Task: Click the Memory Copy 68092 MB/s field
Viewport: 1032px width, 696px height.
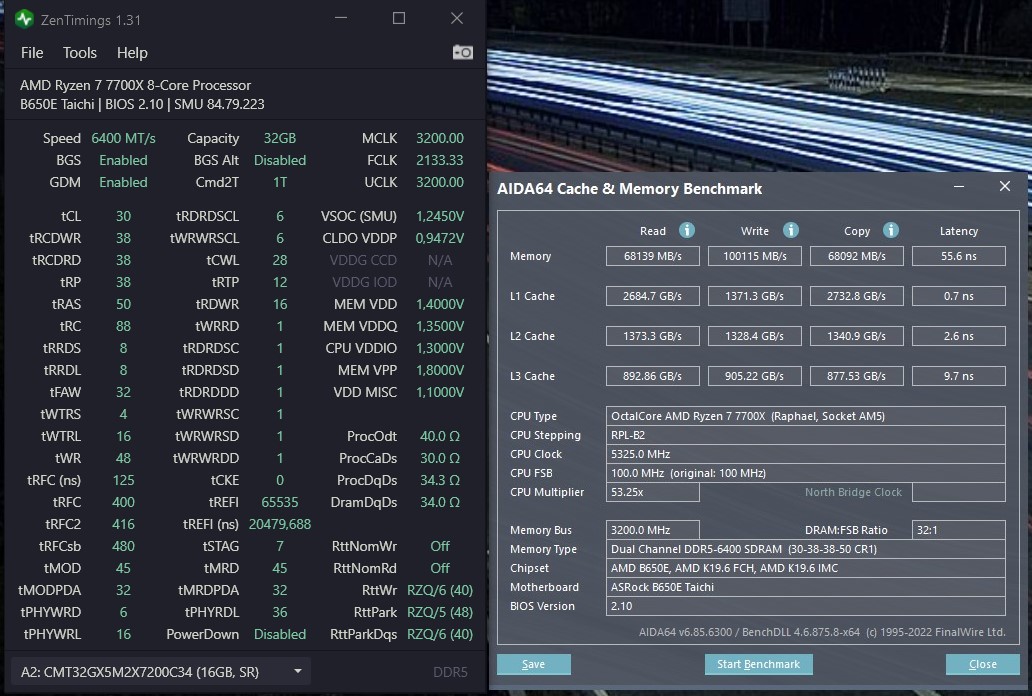Action: pos(856,256)
